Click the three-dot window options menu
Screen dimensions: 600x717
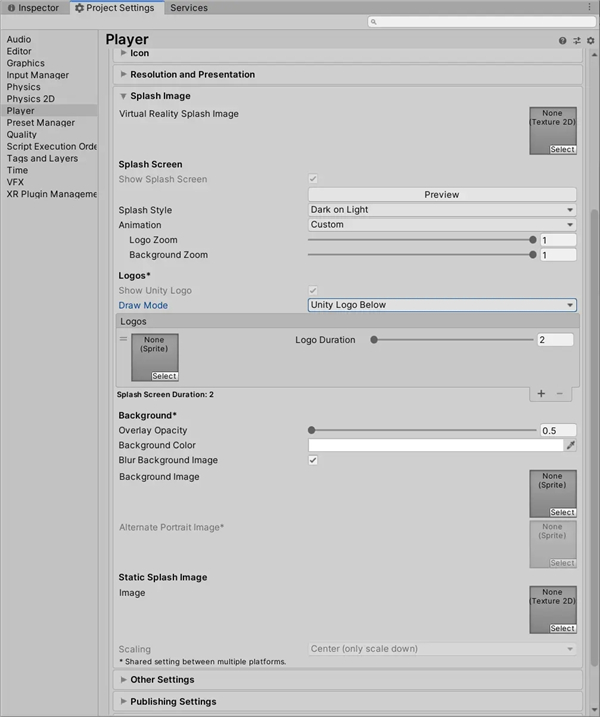tap(591, 8)
